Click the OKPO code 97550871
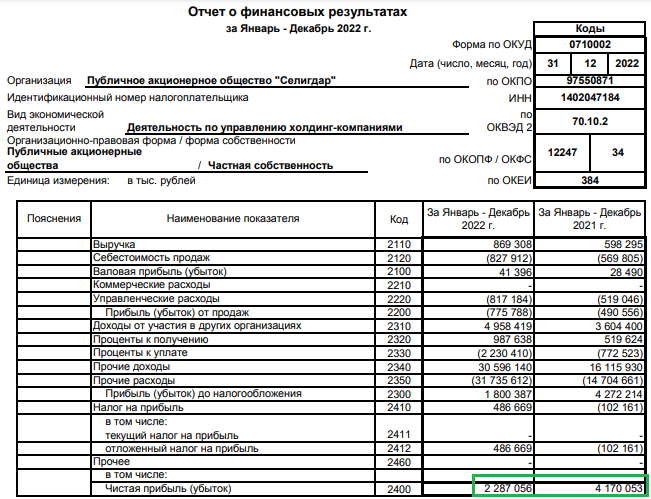Viewport: 651px width, 499px height. (590, 81)
